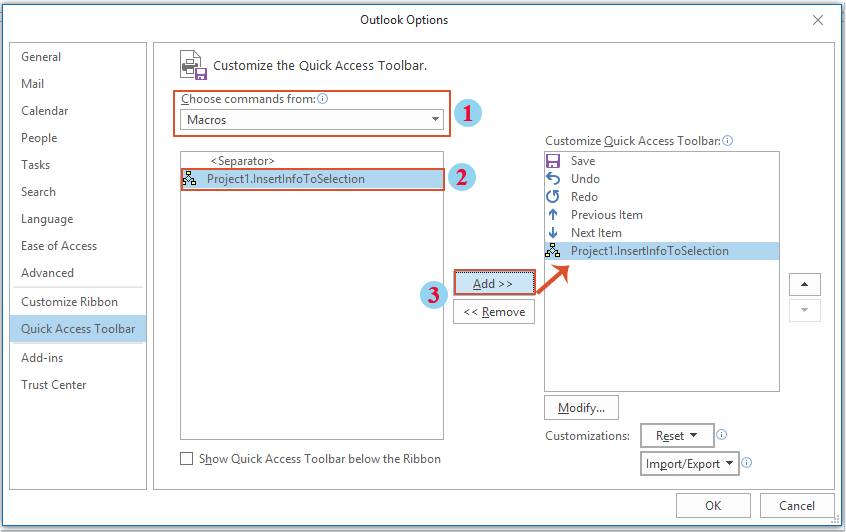This screenshot has width=846, height=532.
Task: Move selected command down with arrow button
Action: click(x=804, y=310)
